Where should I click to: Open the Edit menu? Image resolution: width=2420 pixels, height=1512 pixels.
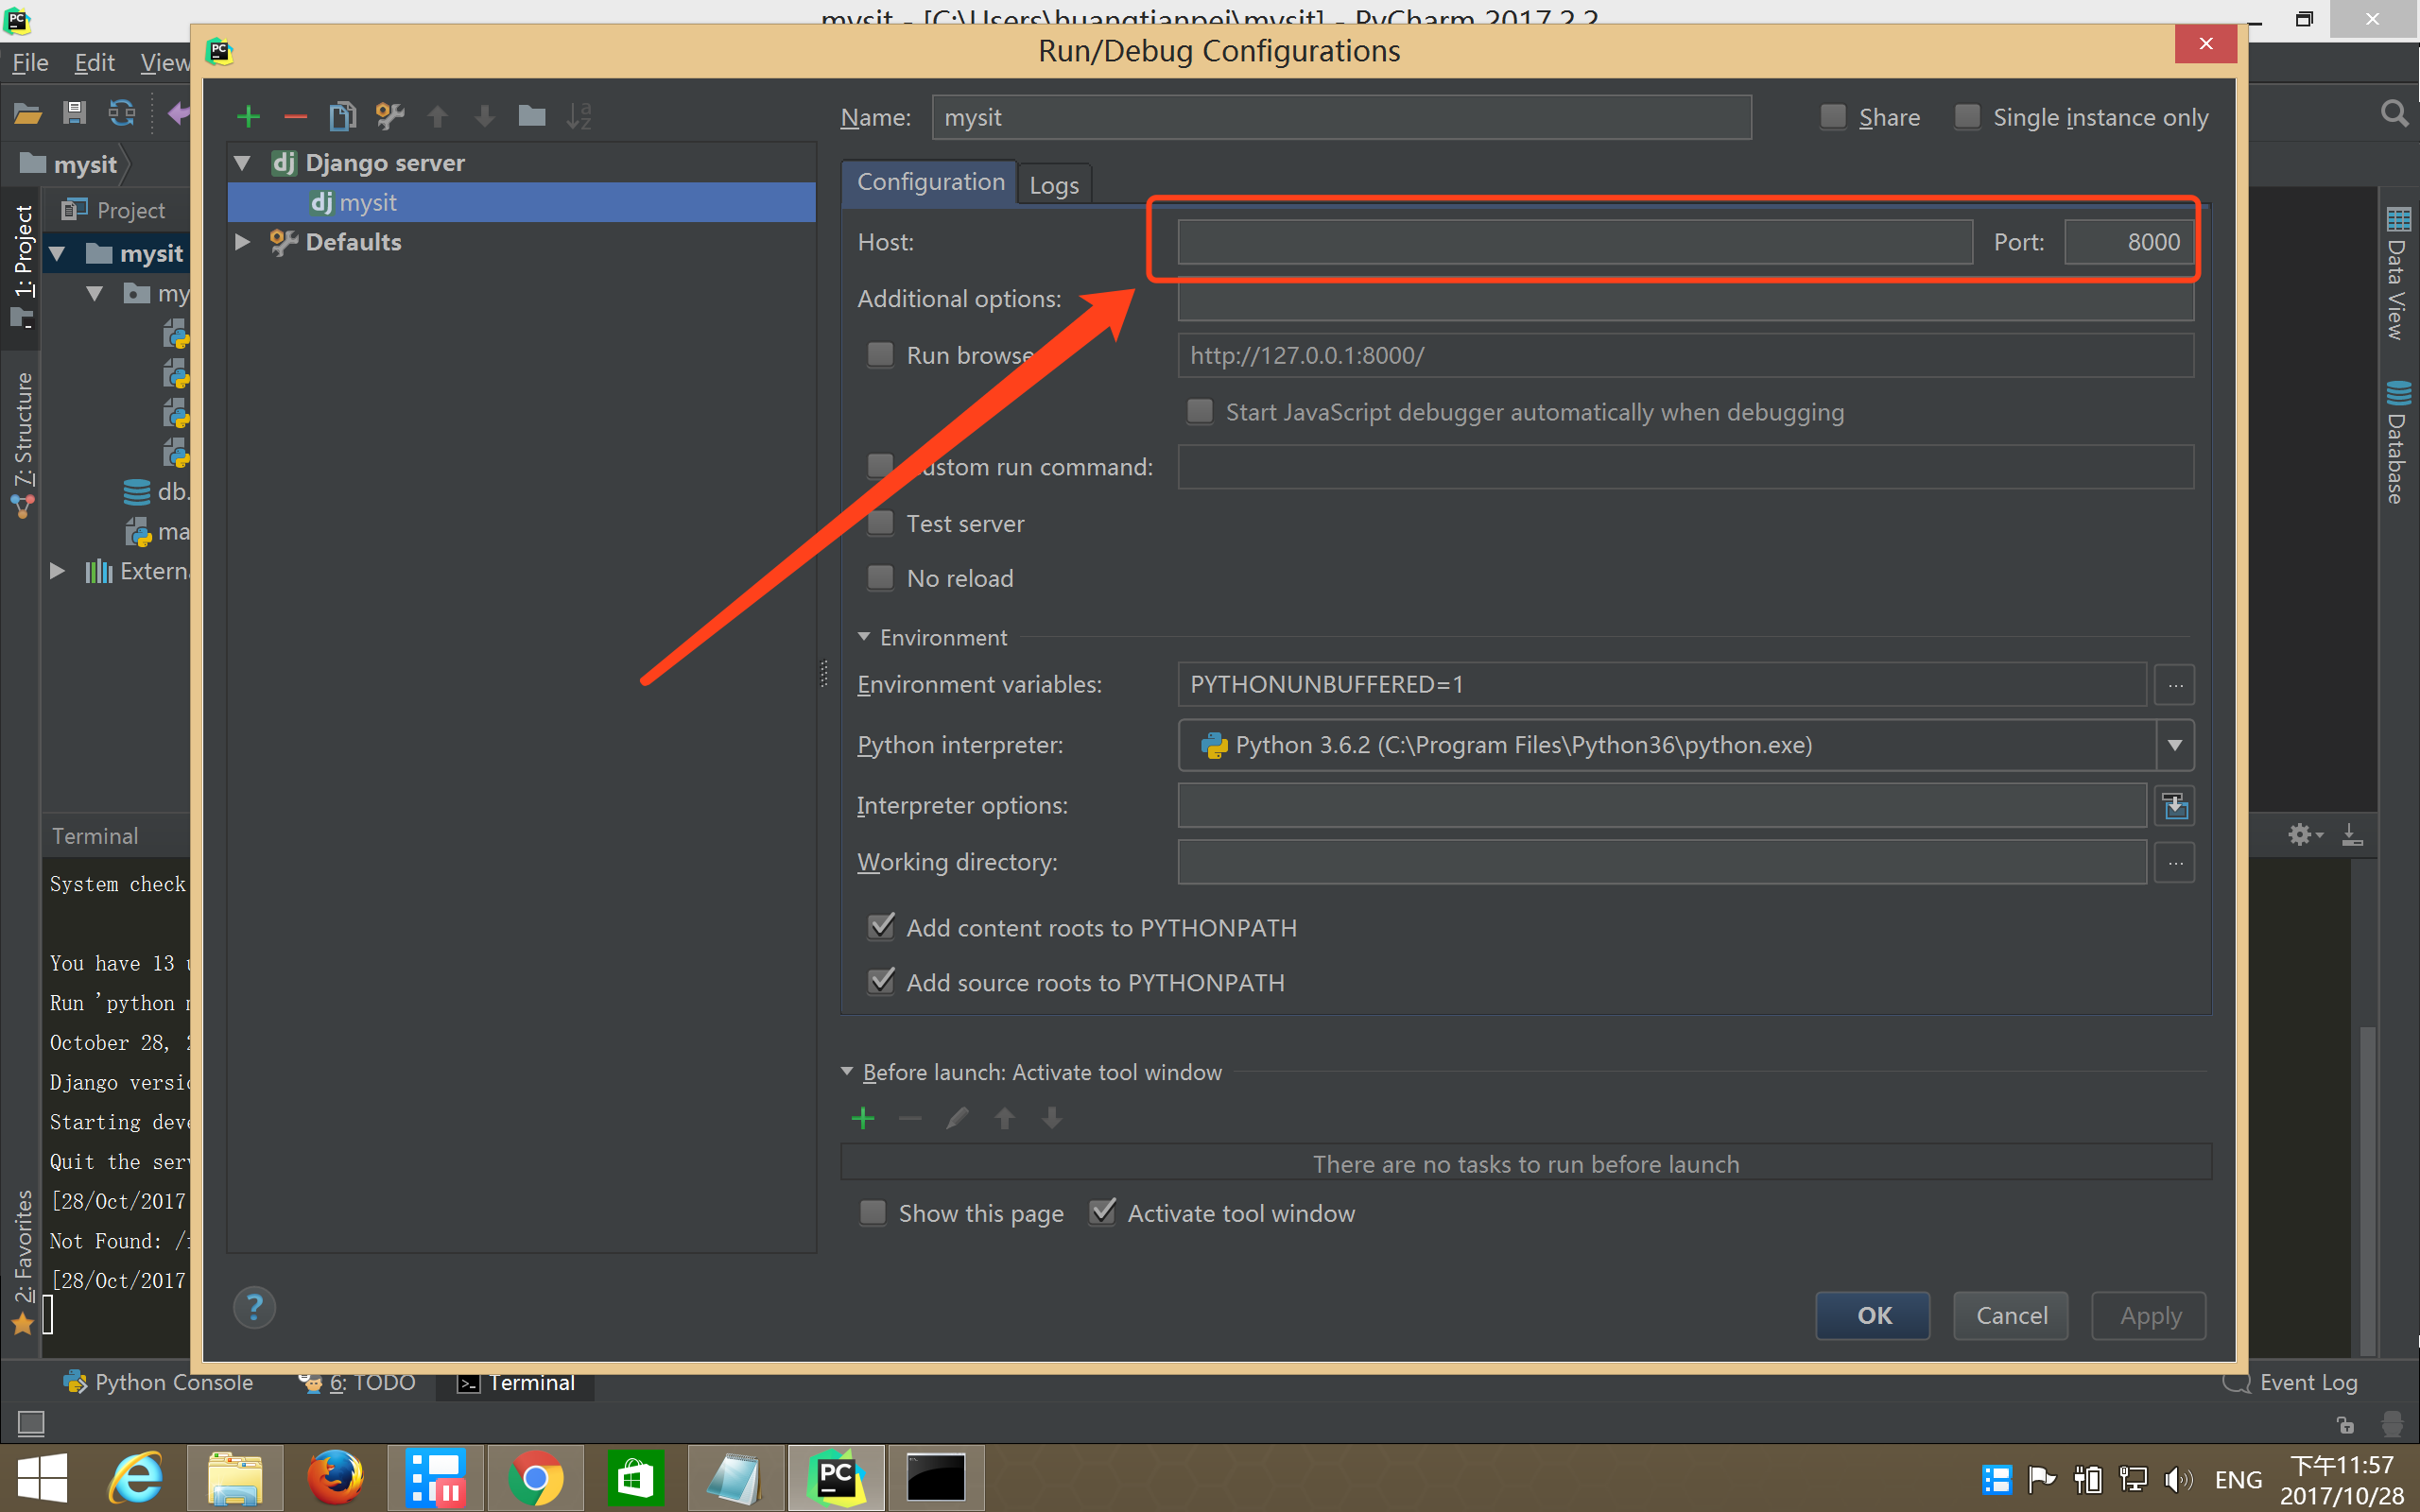(x=94, y=63)
